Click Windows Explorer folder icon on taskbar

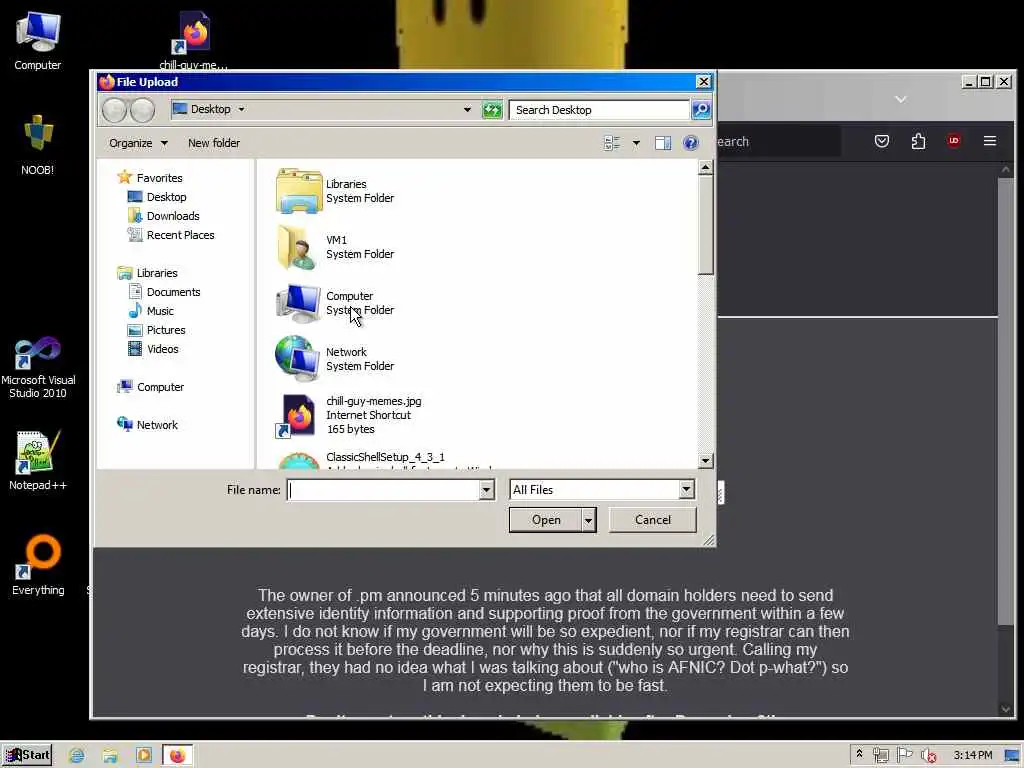coord(110,756)
